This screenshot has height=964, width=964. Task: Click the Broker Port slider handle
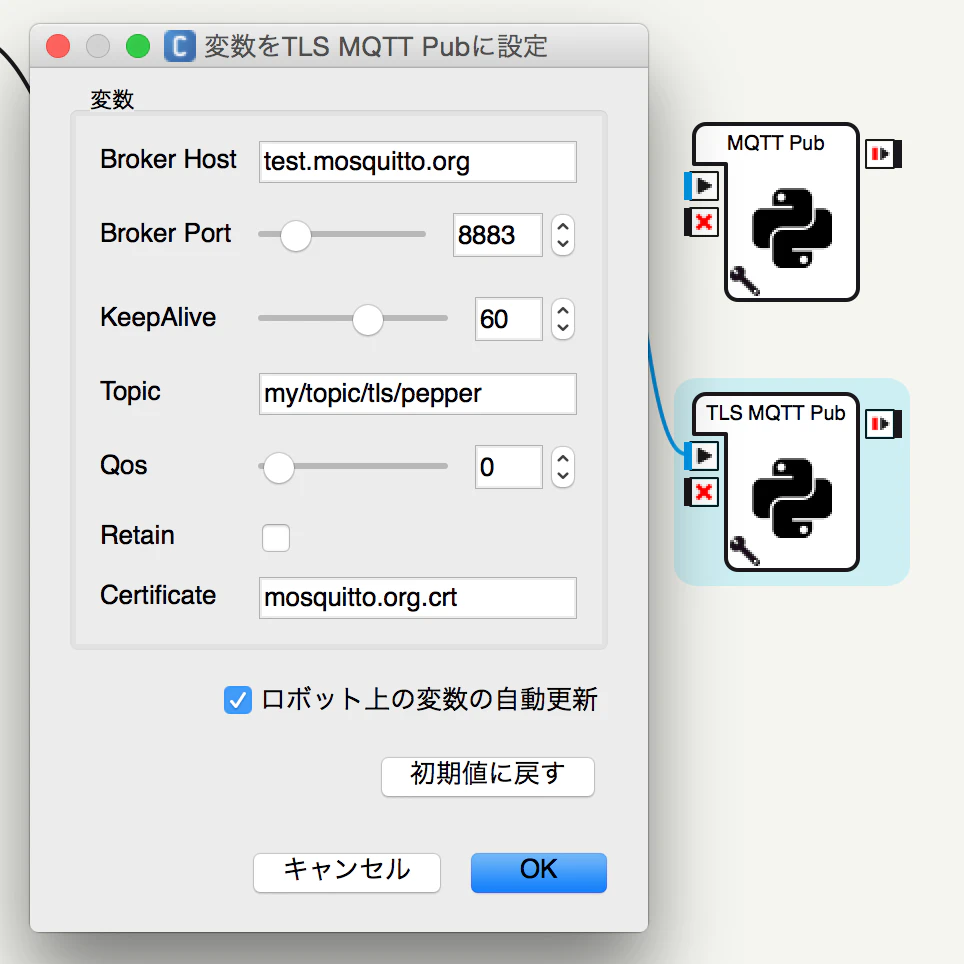pos(296,235)
